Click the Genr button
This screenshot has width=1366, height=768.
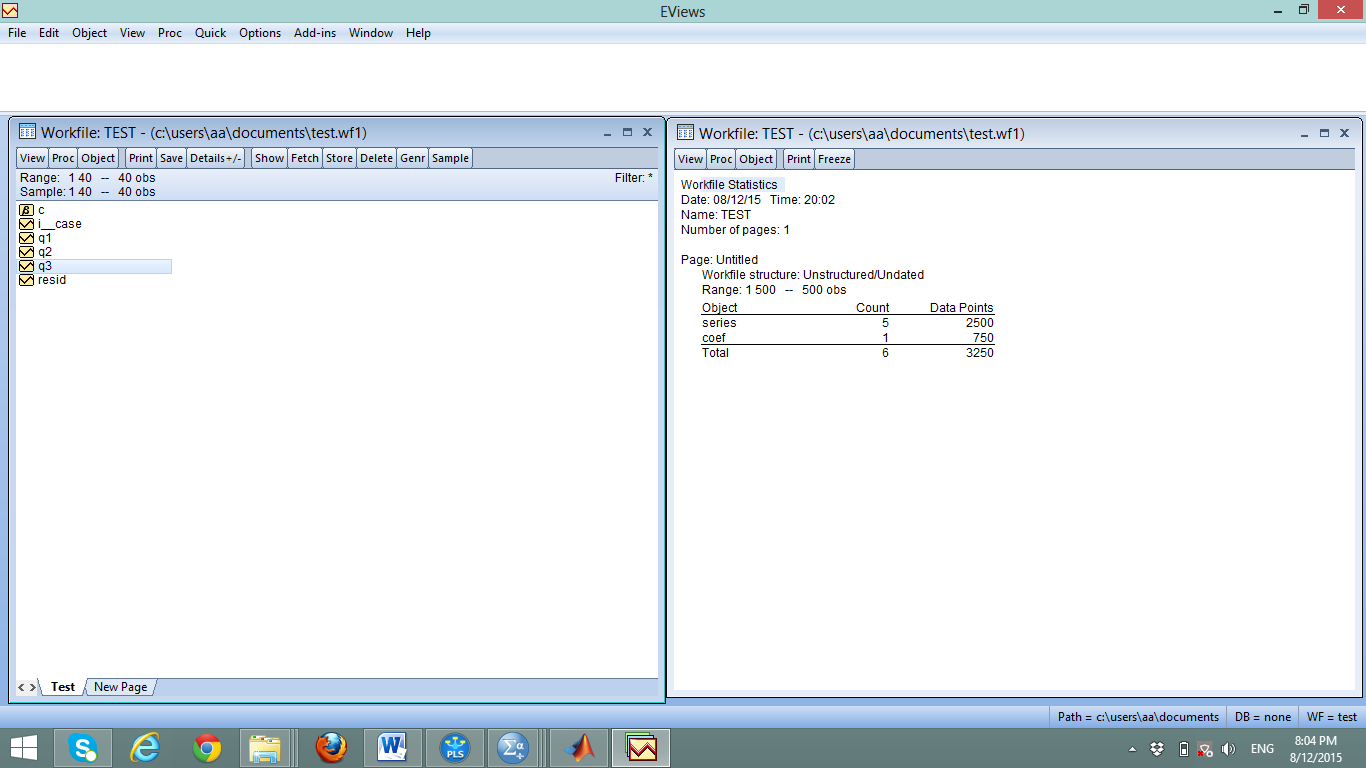click(x=413, y=158)
